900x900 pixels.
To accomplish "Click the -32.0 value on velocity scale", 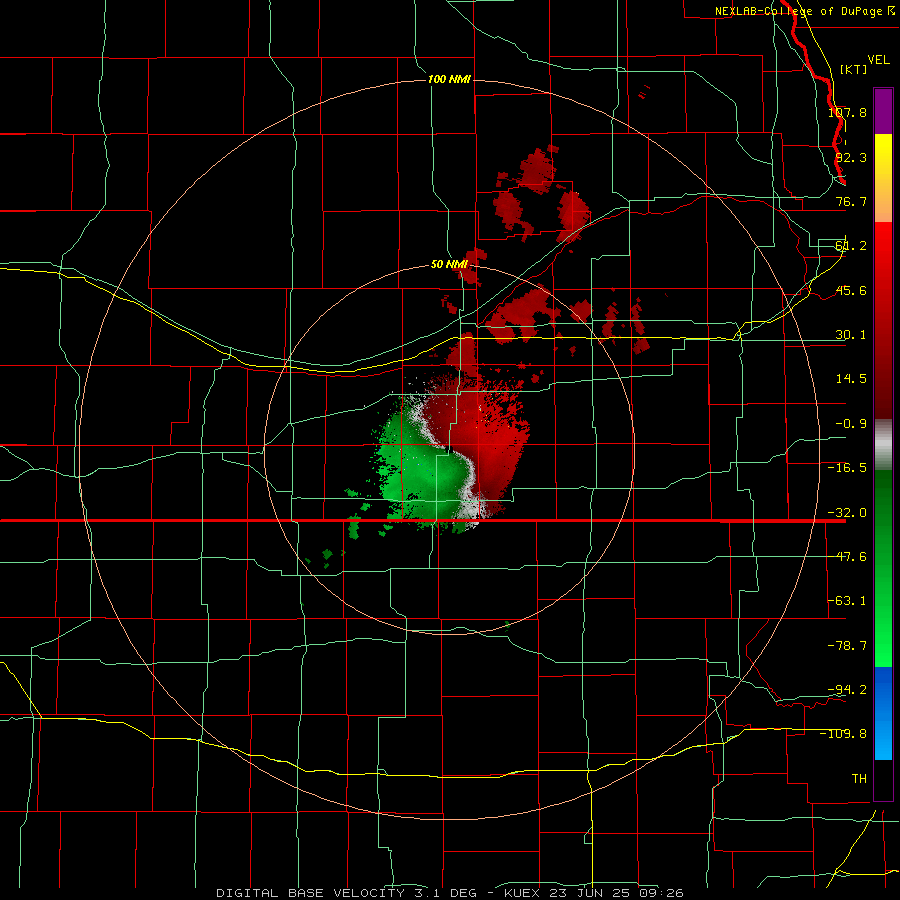I will [847, 513].
